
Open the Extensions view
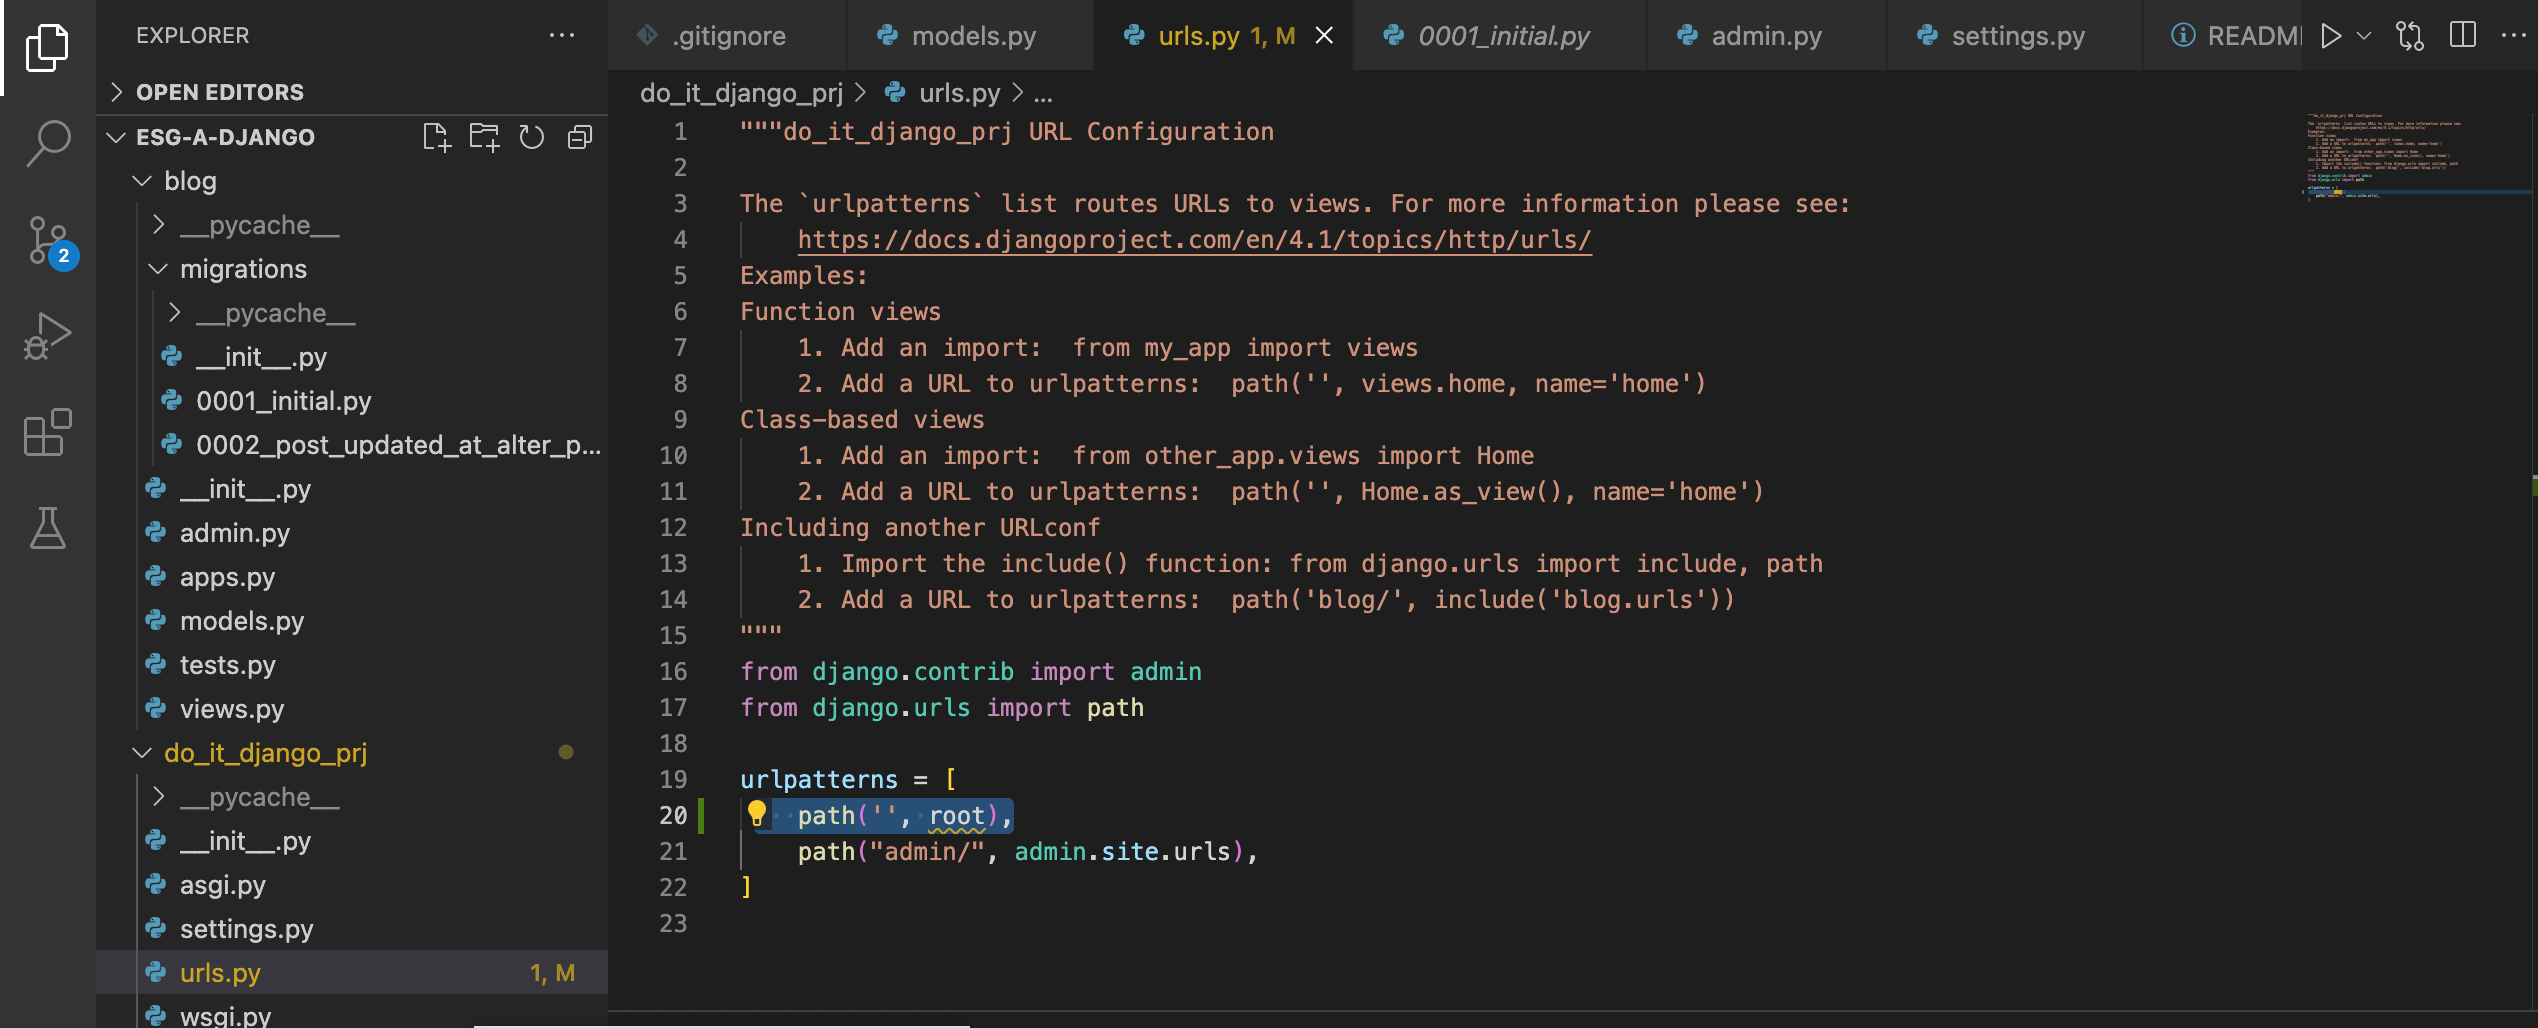[x=47, y=432]
